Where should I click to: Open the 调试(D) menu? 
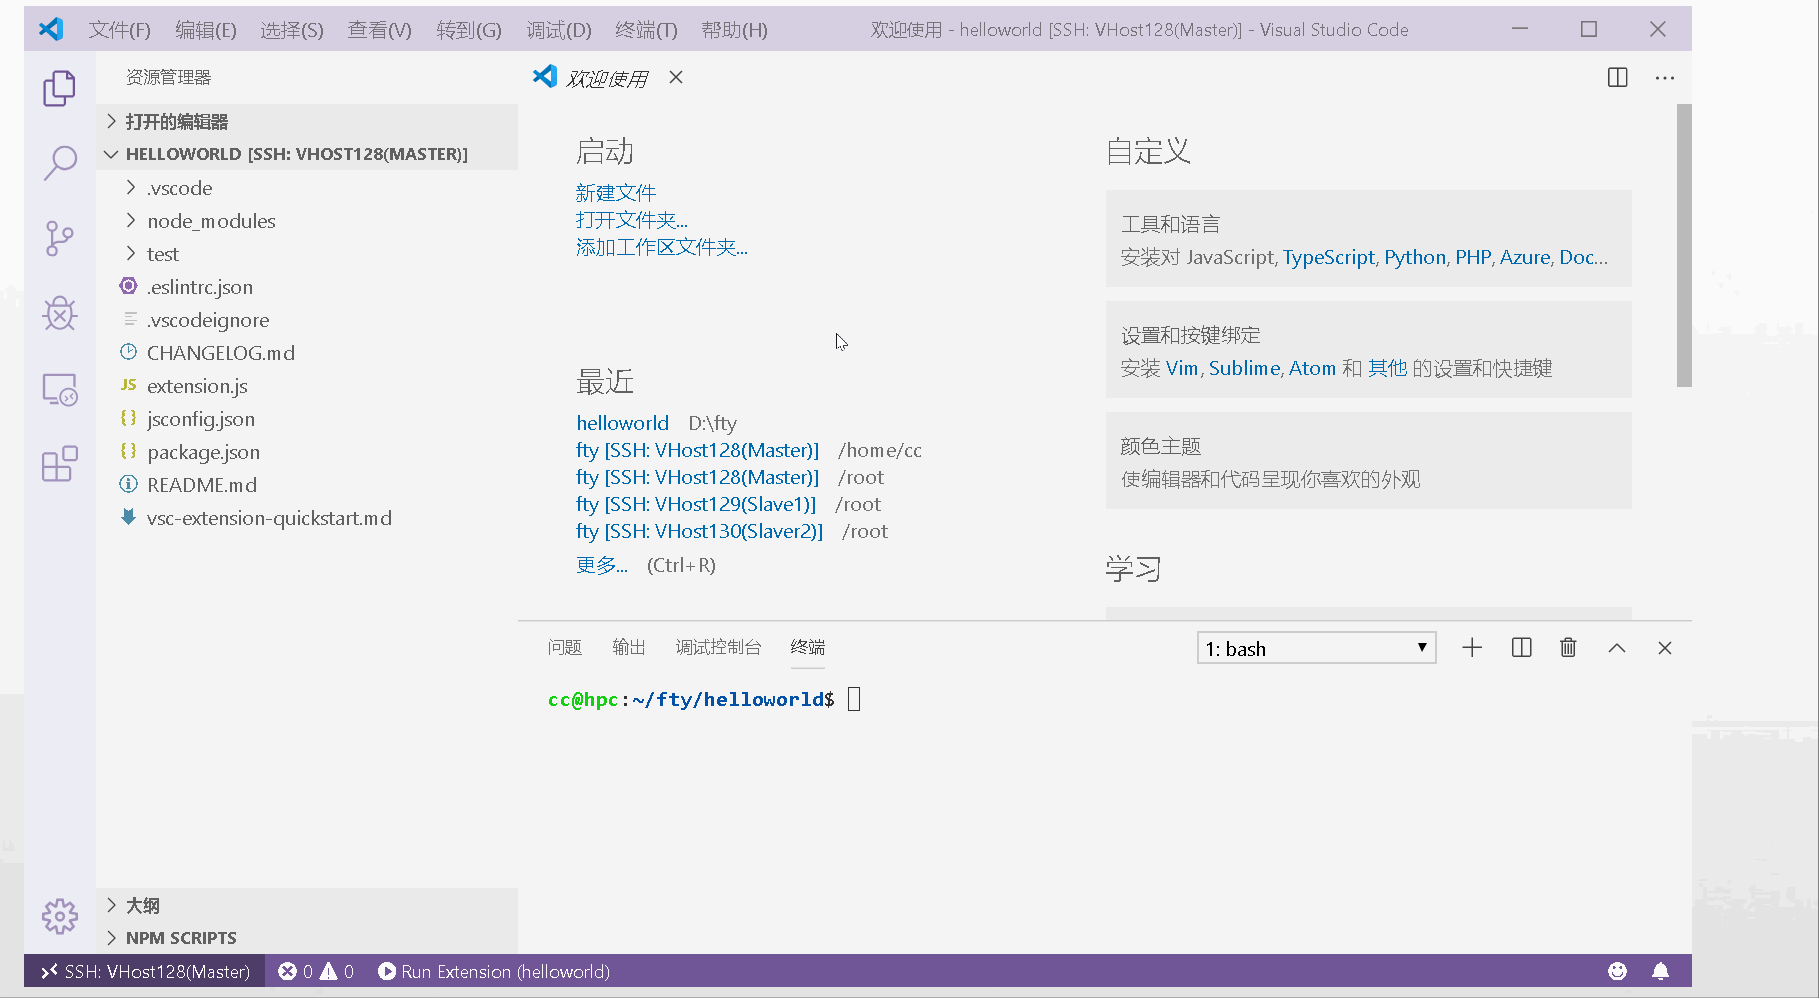pyautogui.click(x=559, y=30)
